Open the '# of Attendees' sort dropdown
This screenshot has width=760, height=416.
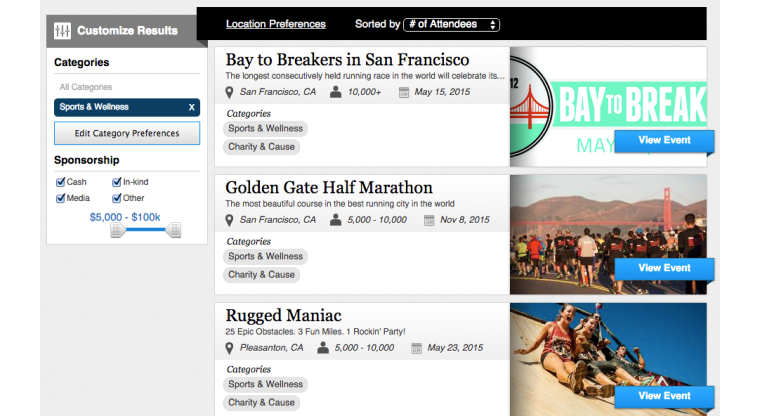[x=452, y=24]
